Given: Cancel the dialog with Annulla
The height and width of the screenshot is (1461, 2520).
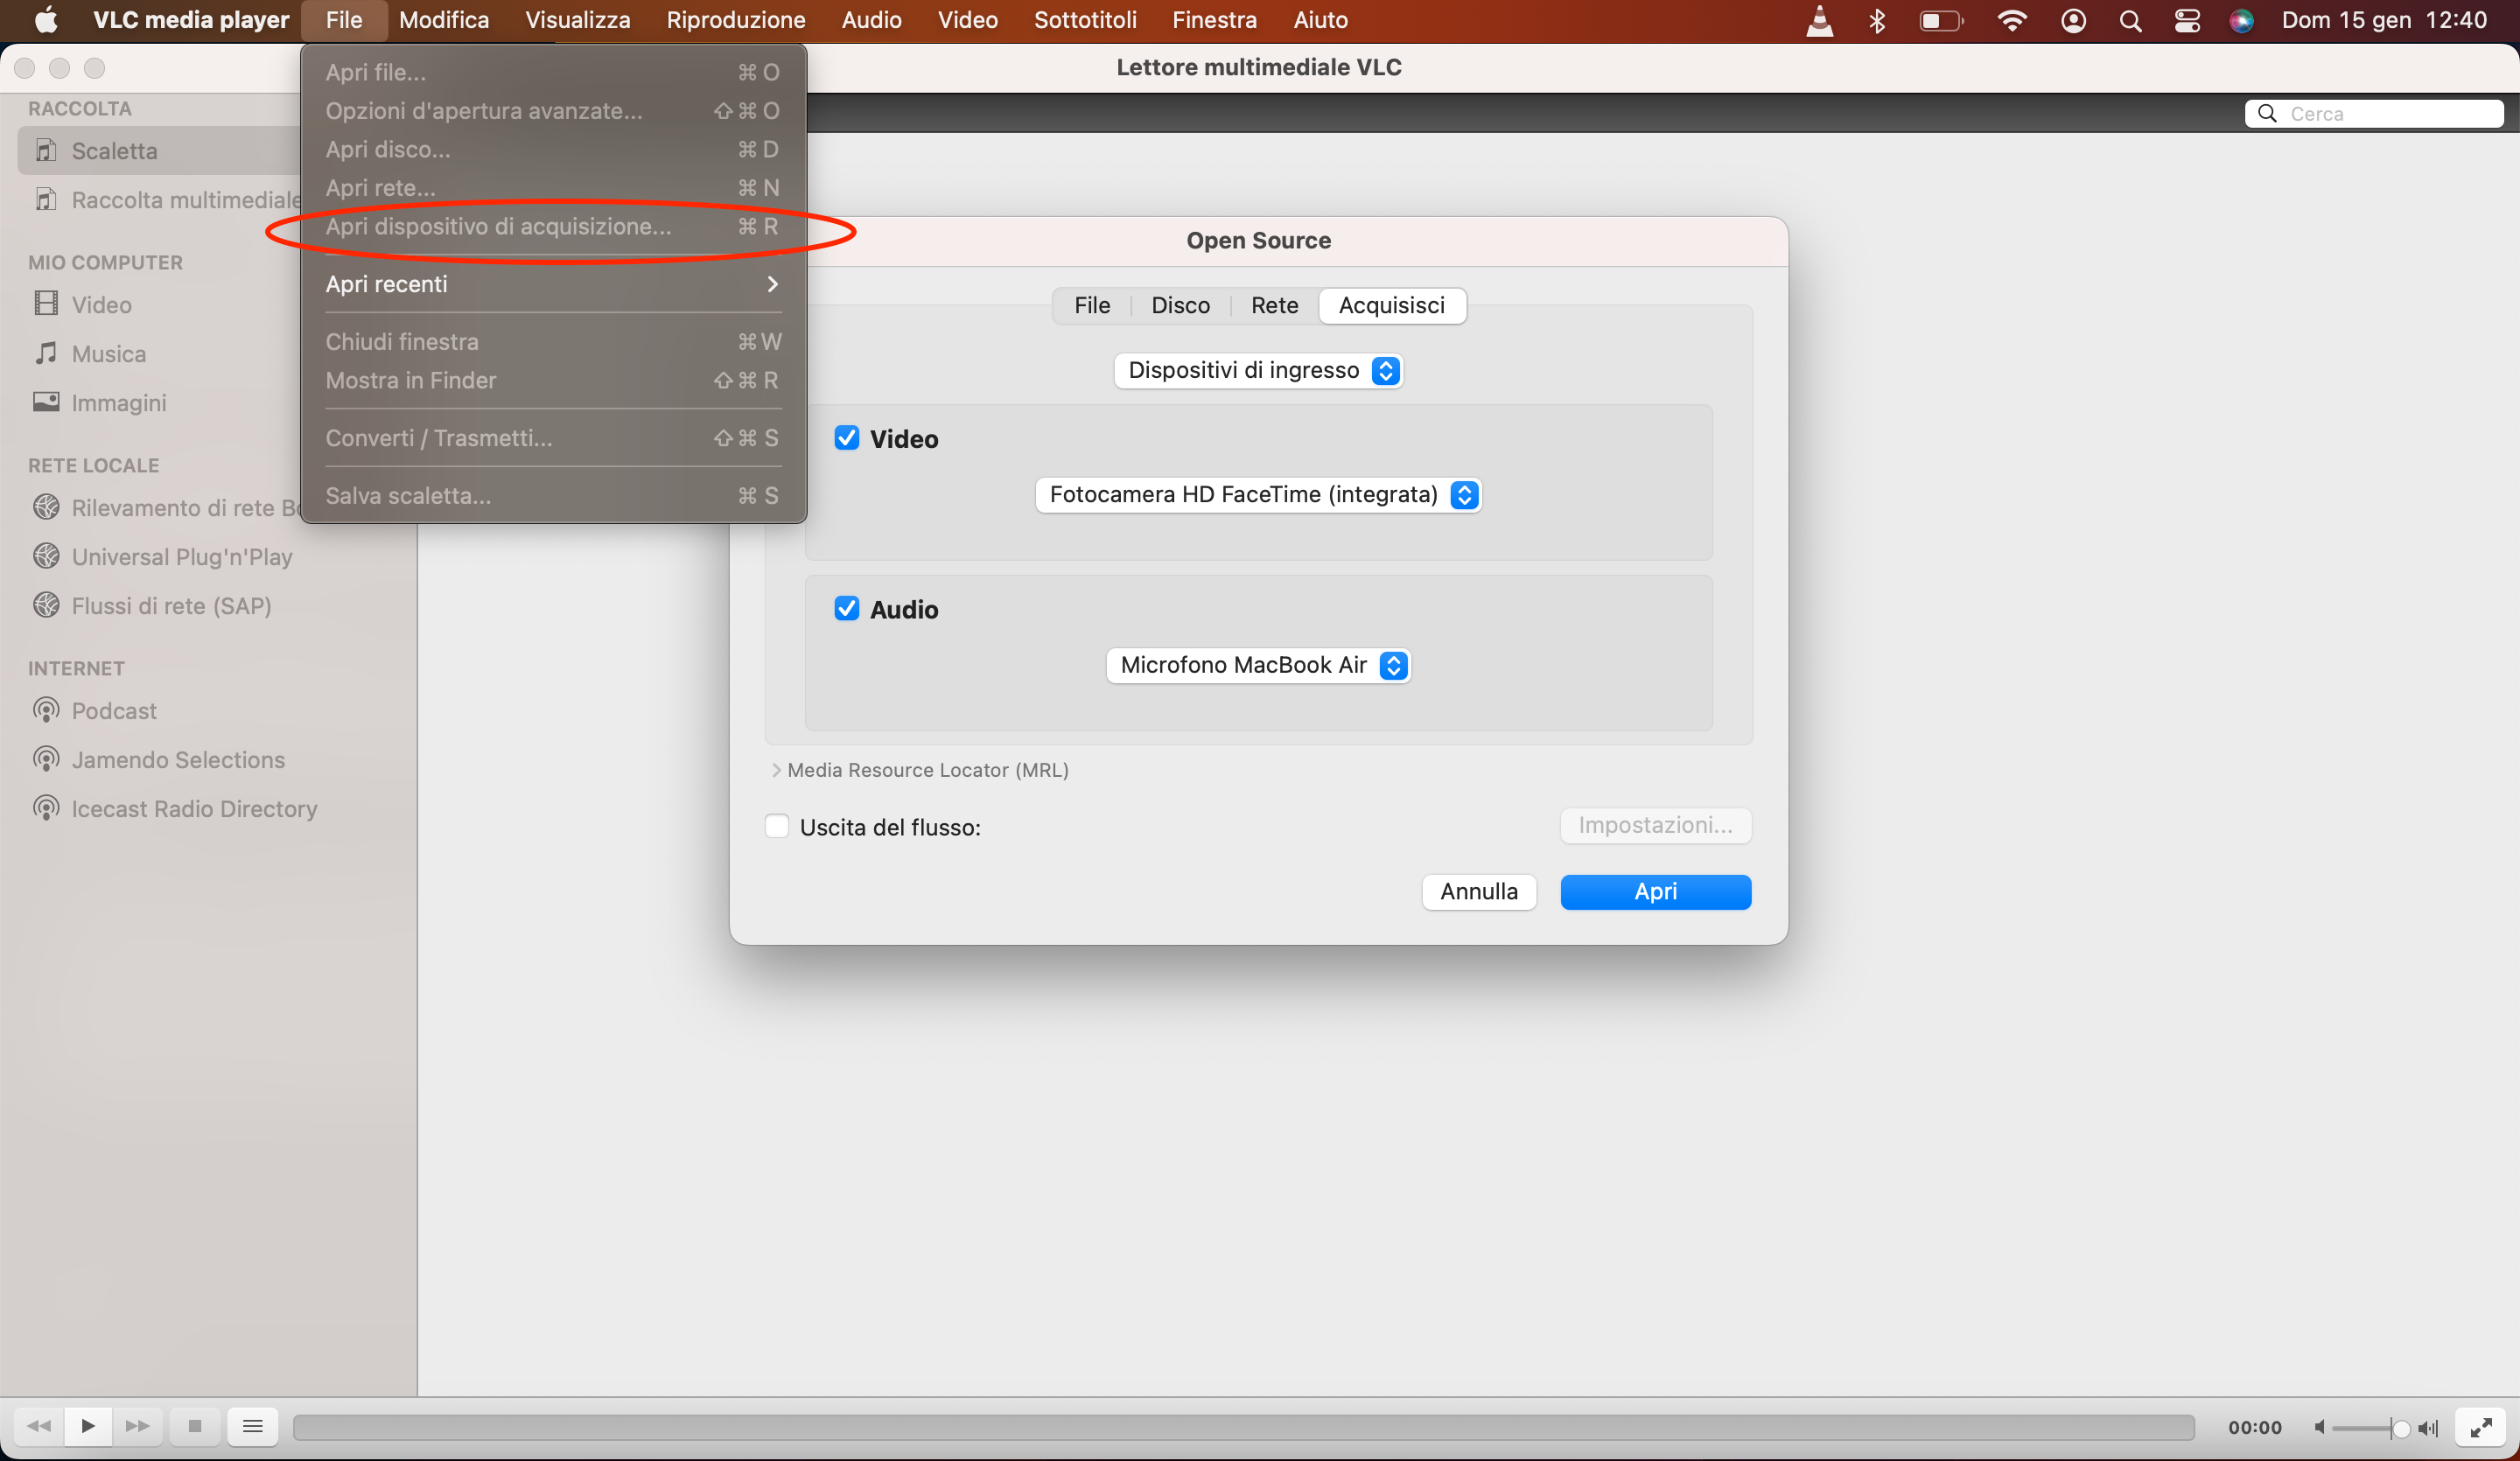Looking at the screenshot, I should coord(1479,891).
